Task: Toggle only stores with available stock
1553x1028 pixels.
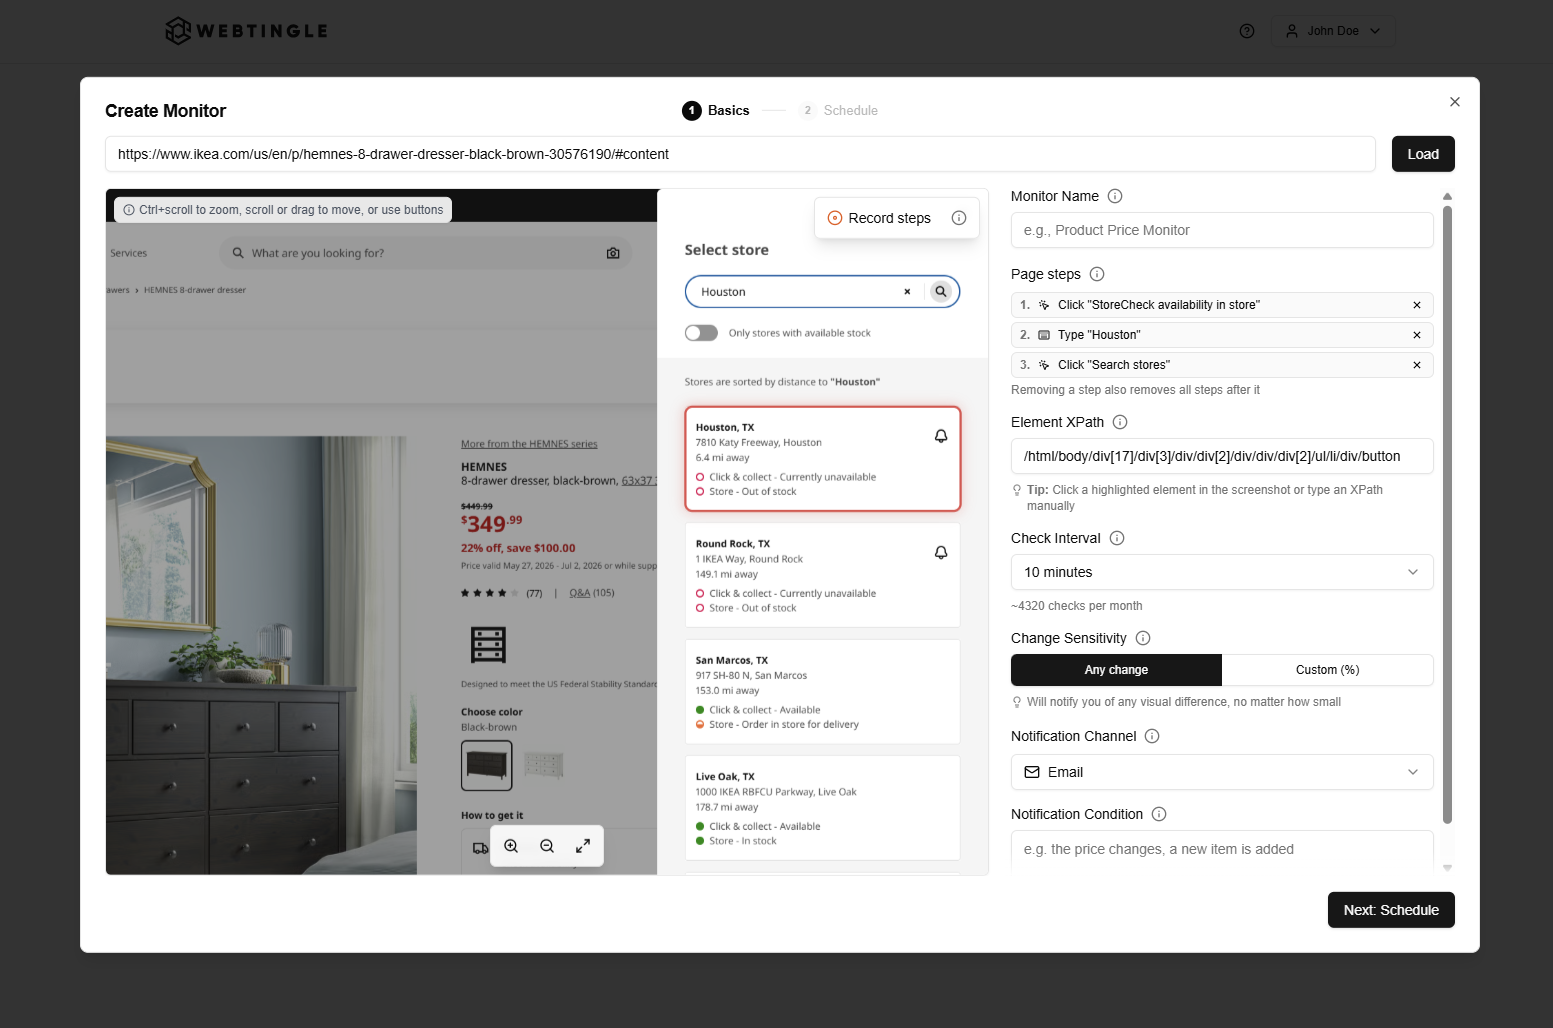Action: tap(701, 333)
